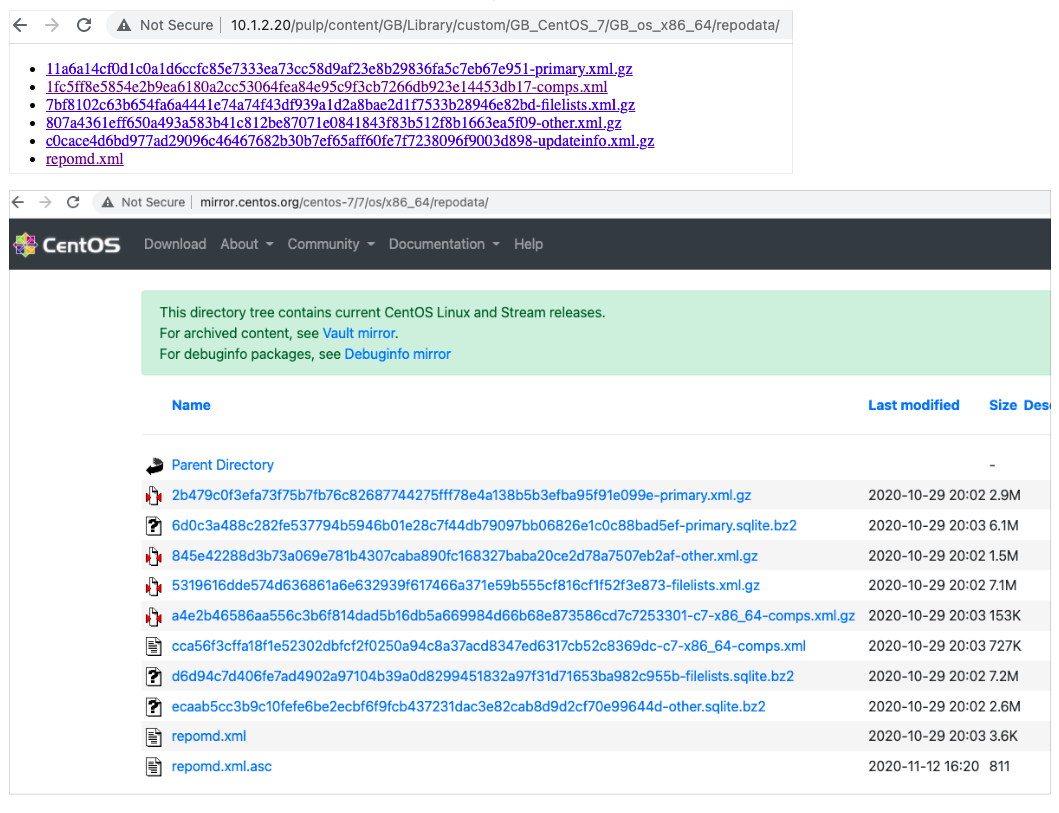Screen dimensions: 1059x813
Task: Click the 153K size of comps.xml.gz
Action: tap(1006, 616)
